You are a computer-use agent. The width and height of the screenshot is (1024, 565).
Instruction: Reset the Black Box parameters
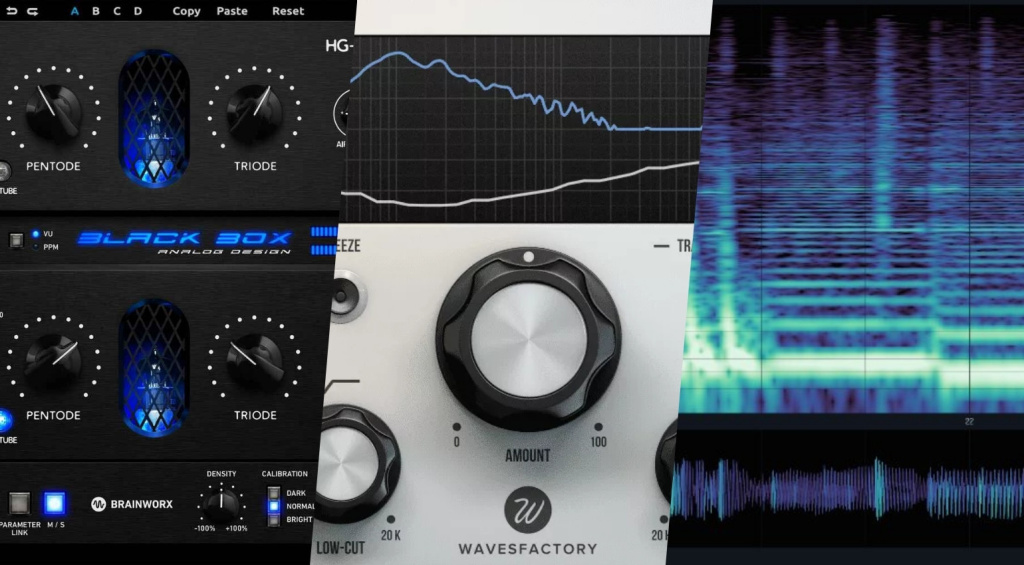click(288, 11)
